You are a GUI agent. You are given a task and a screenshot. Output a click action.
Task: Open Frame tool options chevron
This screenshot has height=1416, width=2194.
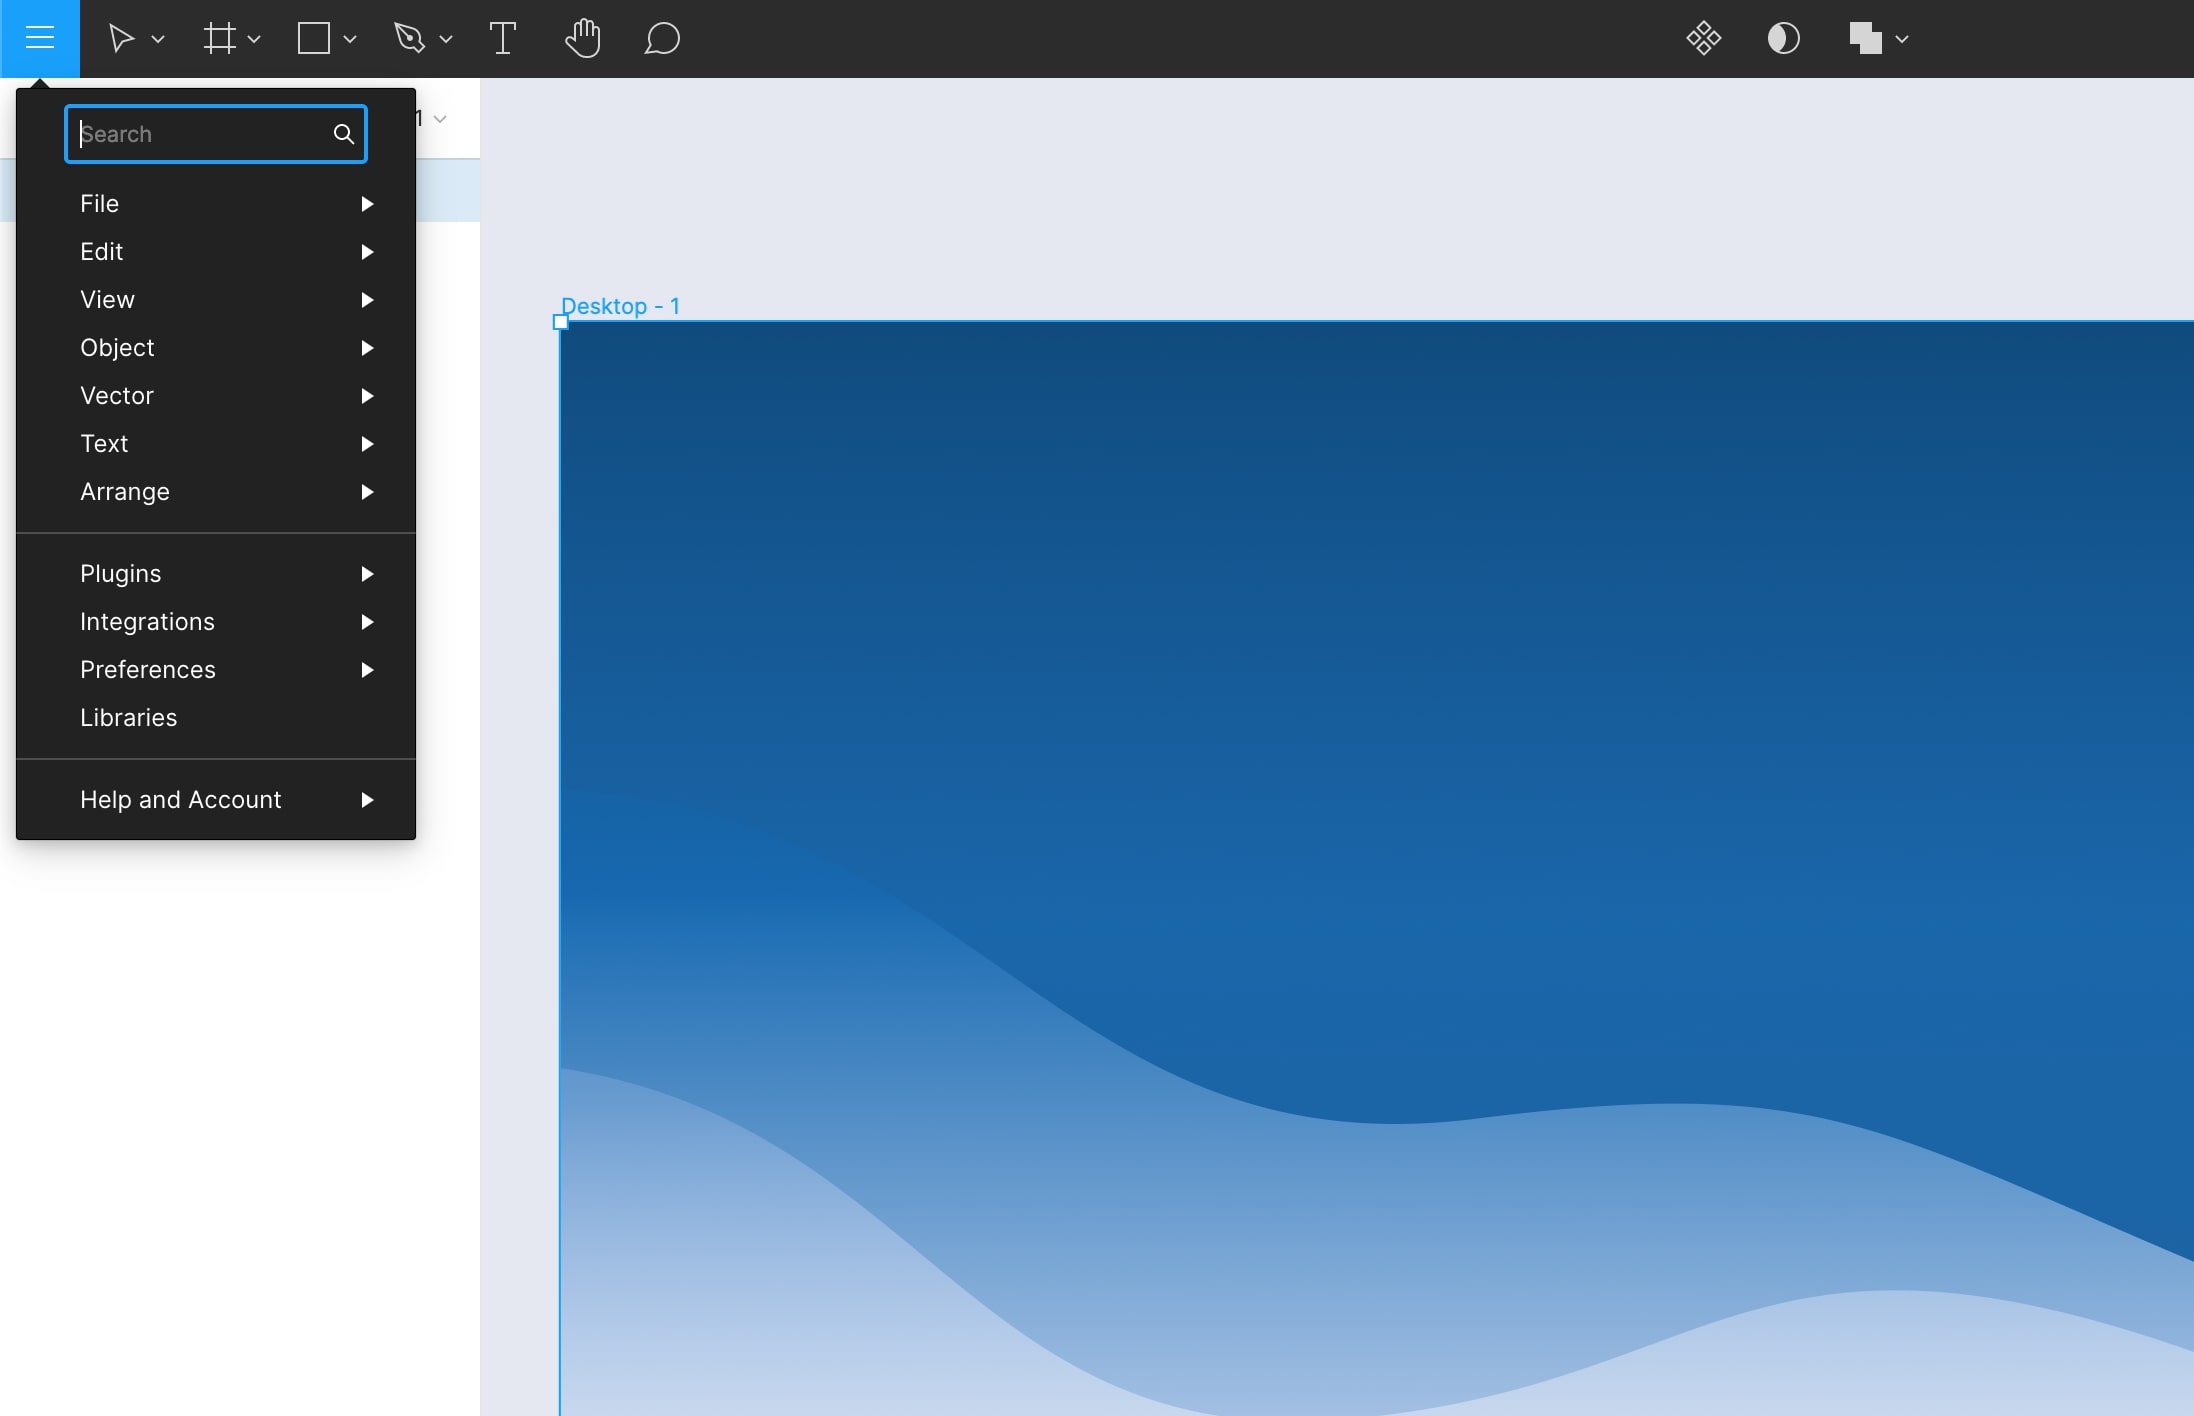pyautogui.click(x=254, y=39)
